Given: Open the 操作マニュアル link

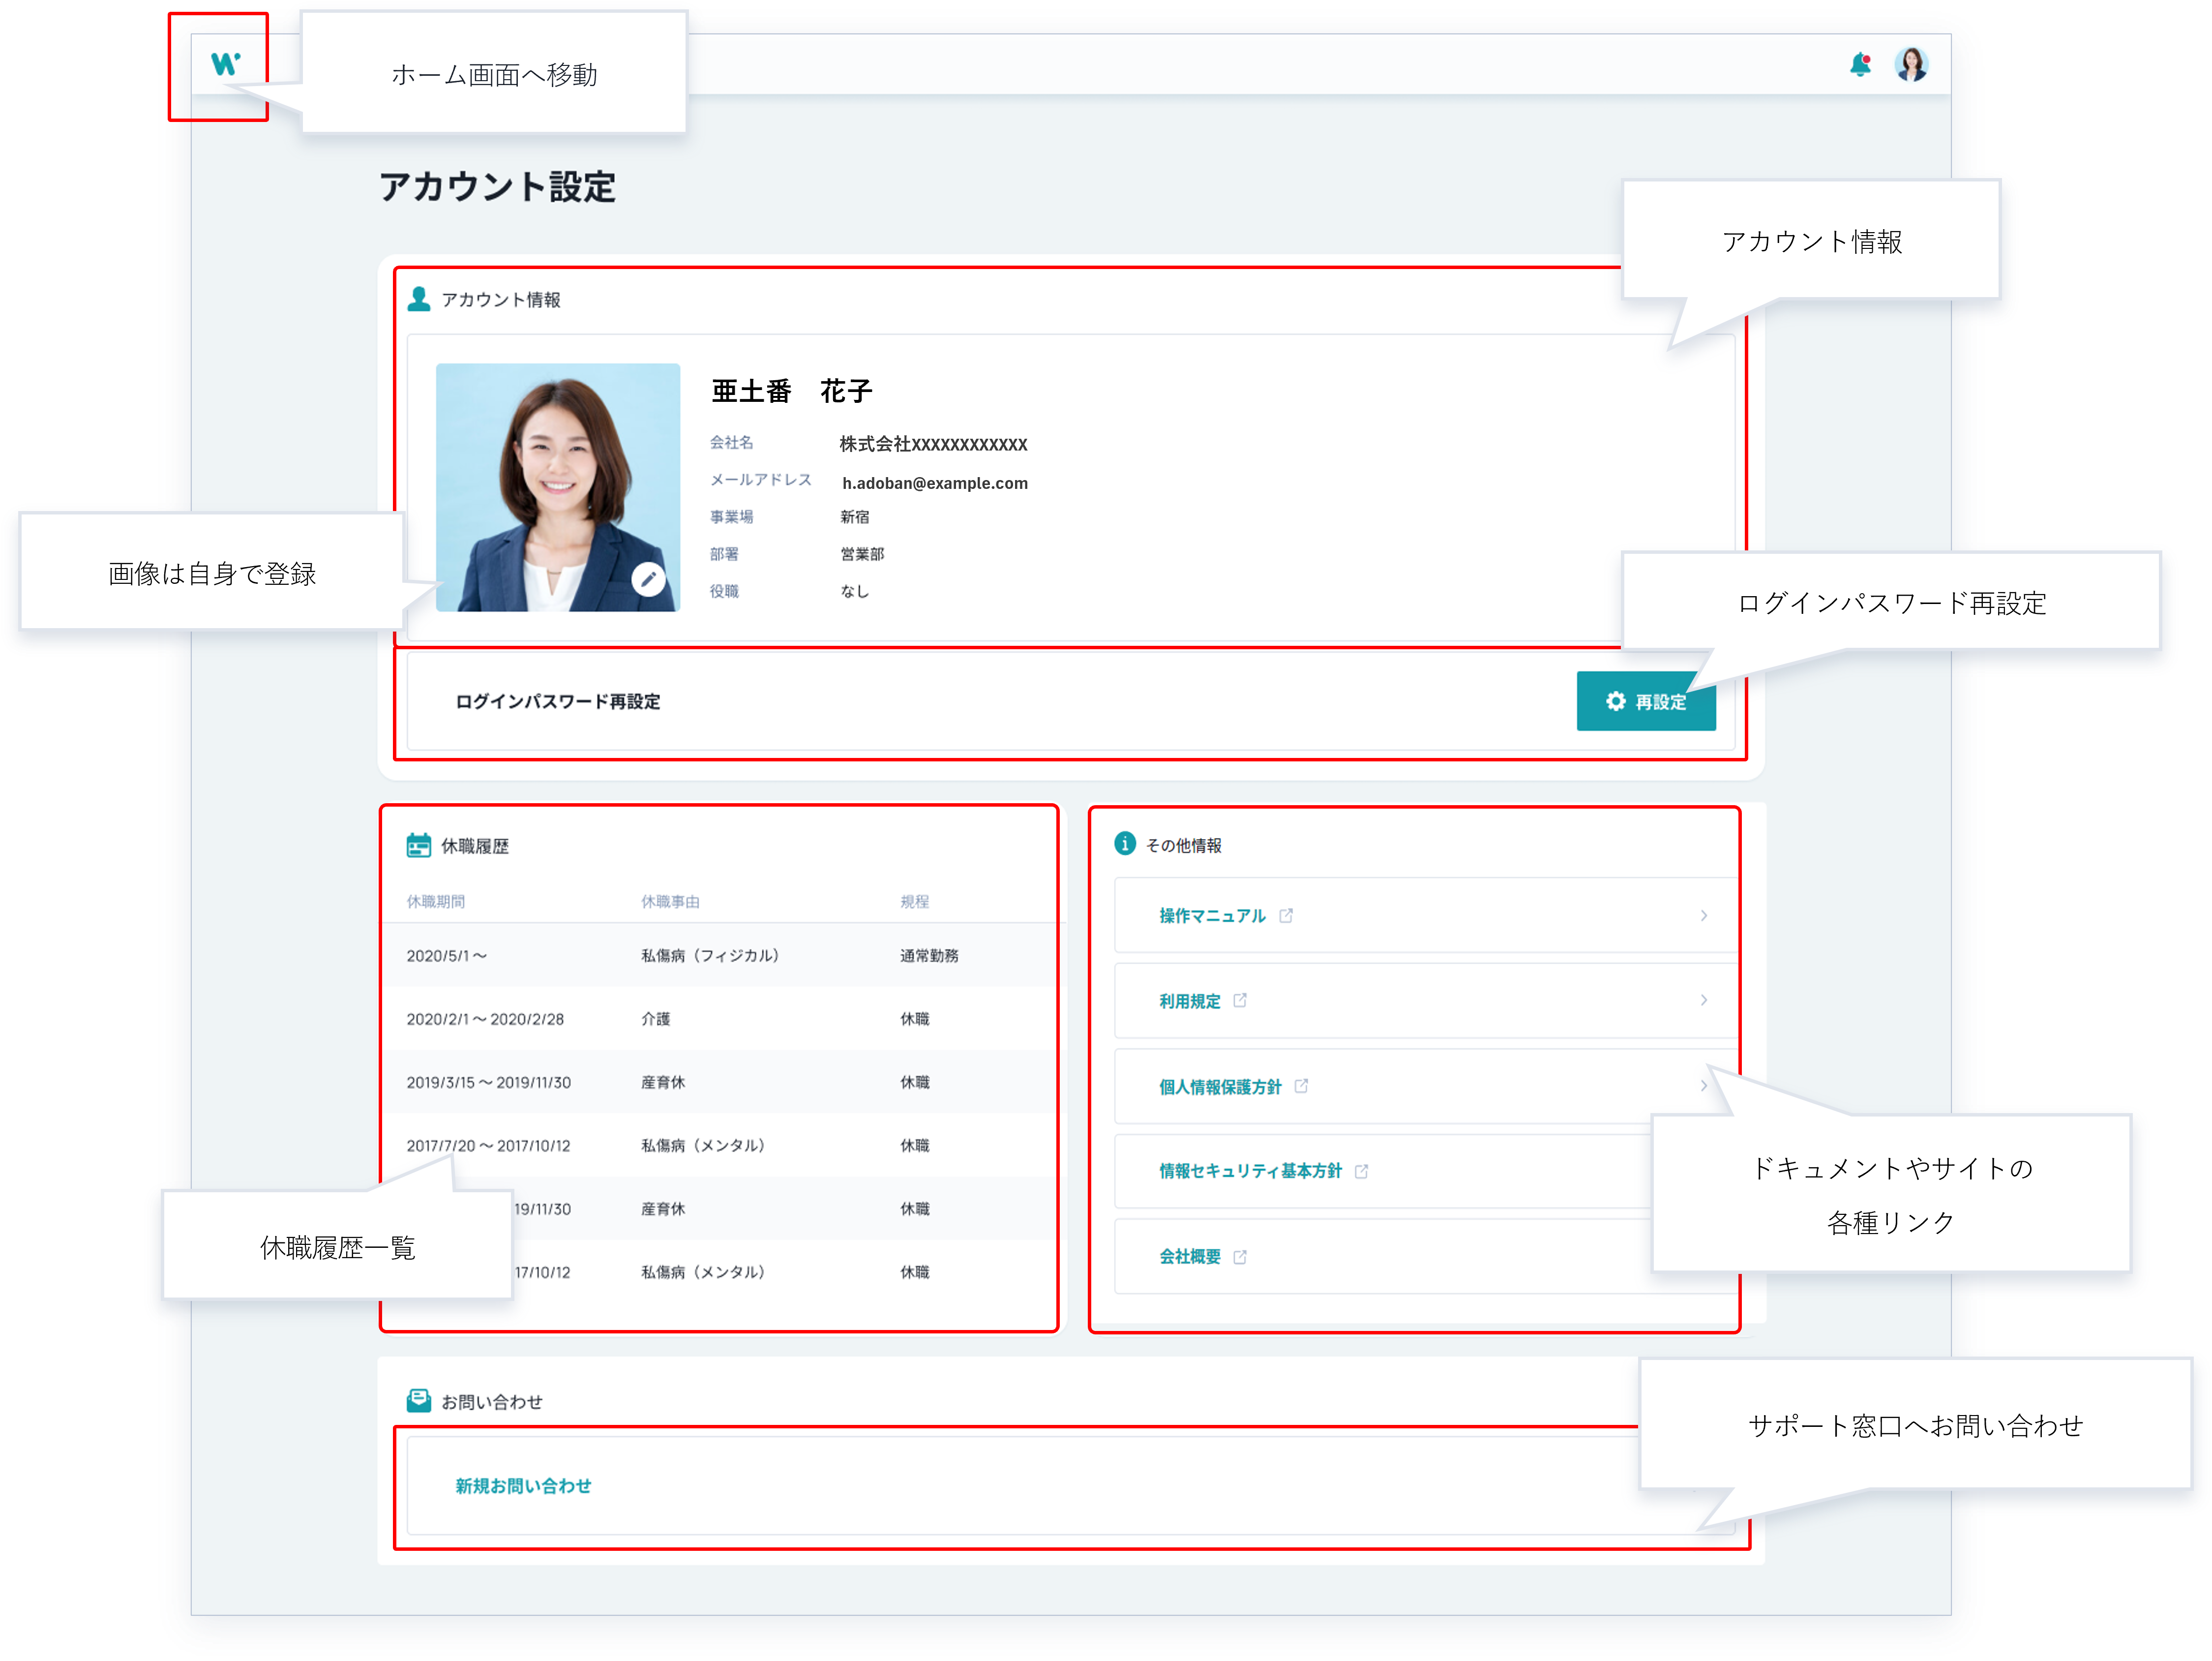Looking at the screenshot, I should (1212, 915).
